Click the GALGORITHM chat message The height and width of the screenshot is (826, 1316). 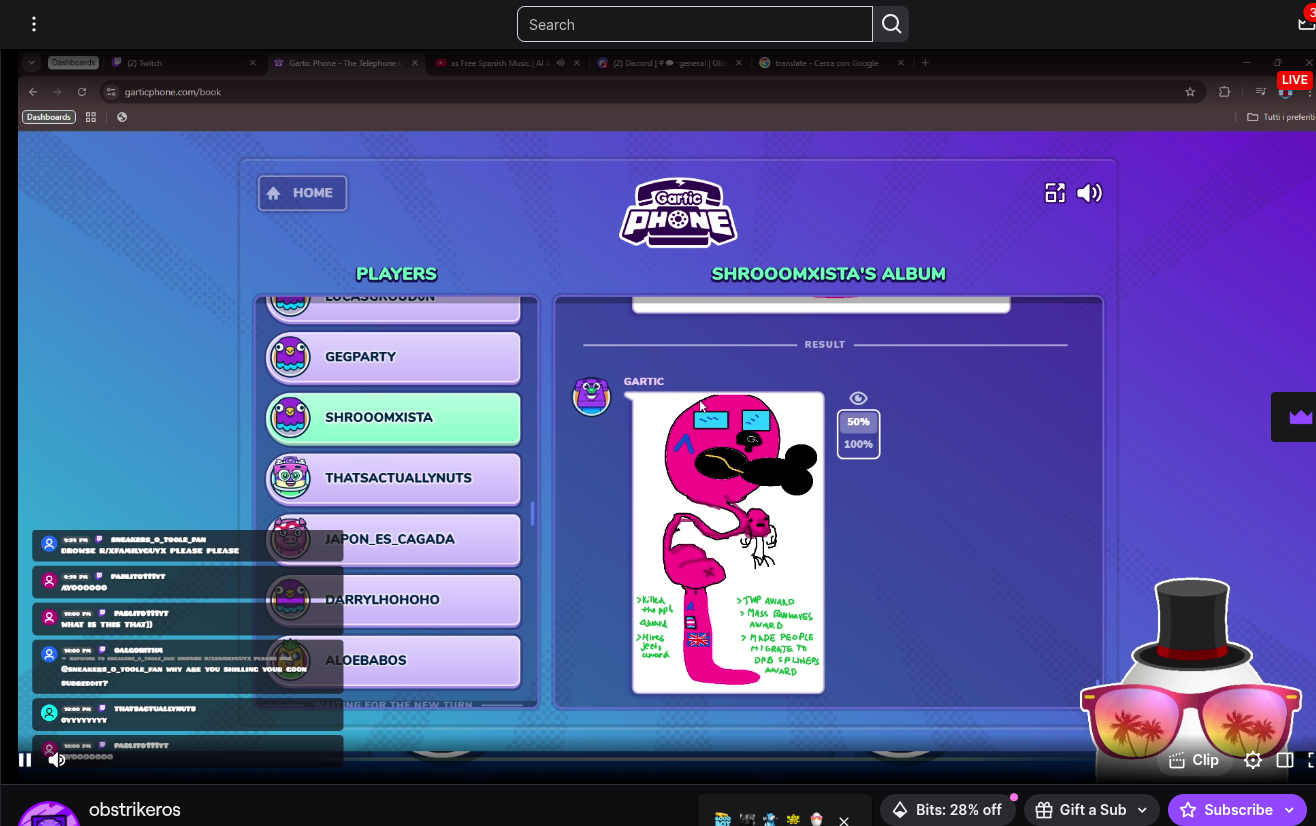[x=188, y=665]
